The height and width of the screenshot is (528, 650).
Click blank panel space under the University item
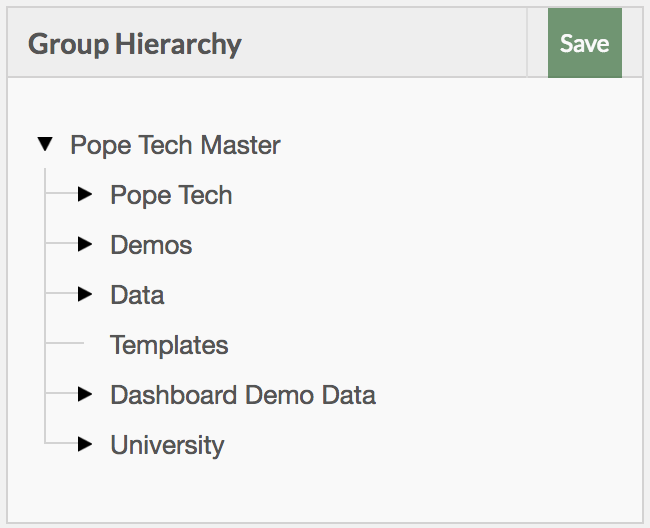coord(325,491)
